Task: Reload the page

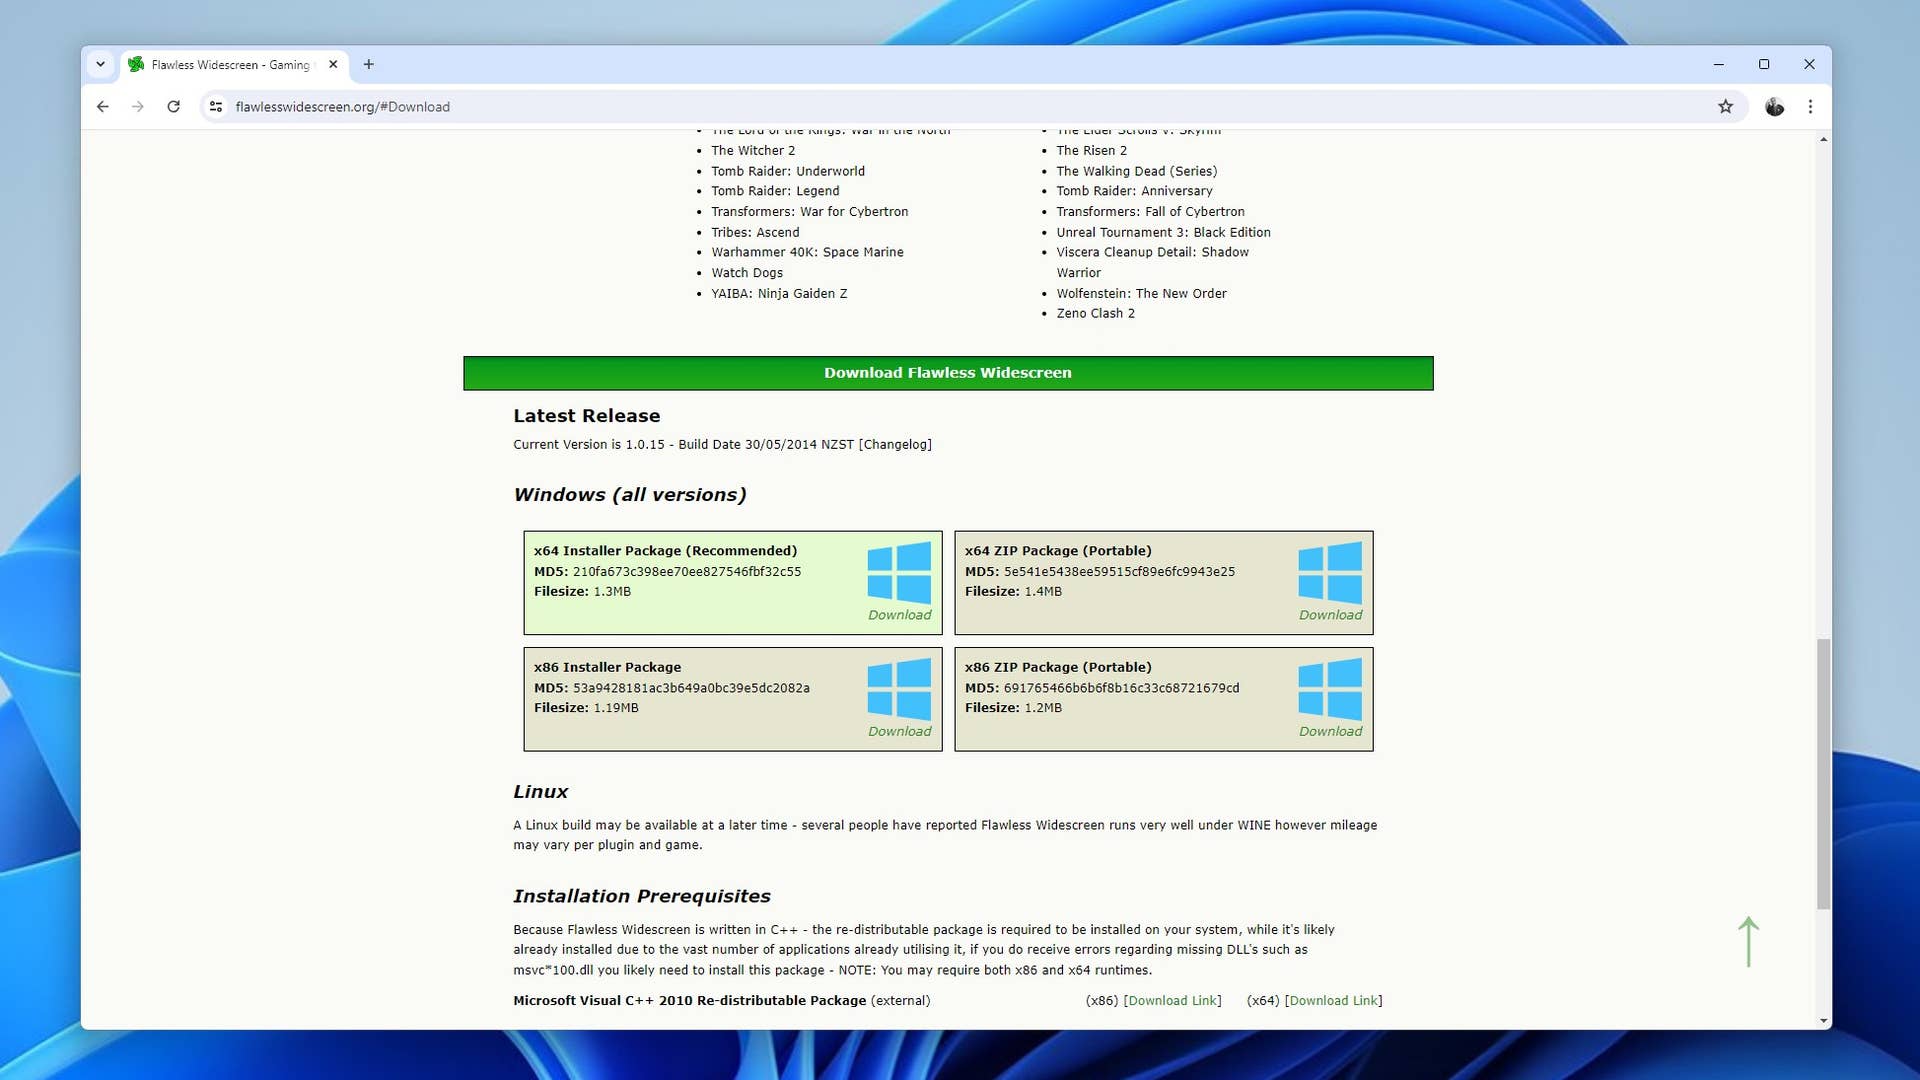Action: point(173,107)
